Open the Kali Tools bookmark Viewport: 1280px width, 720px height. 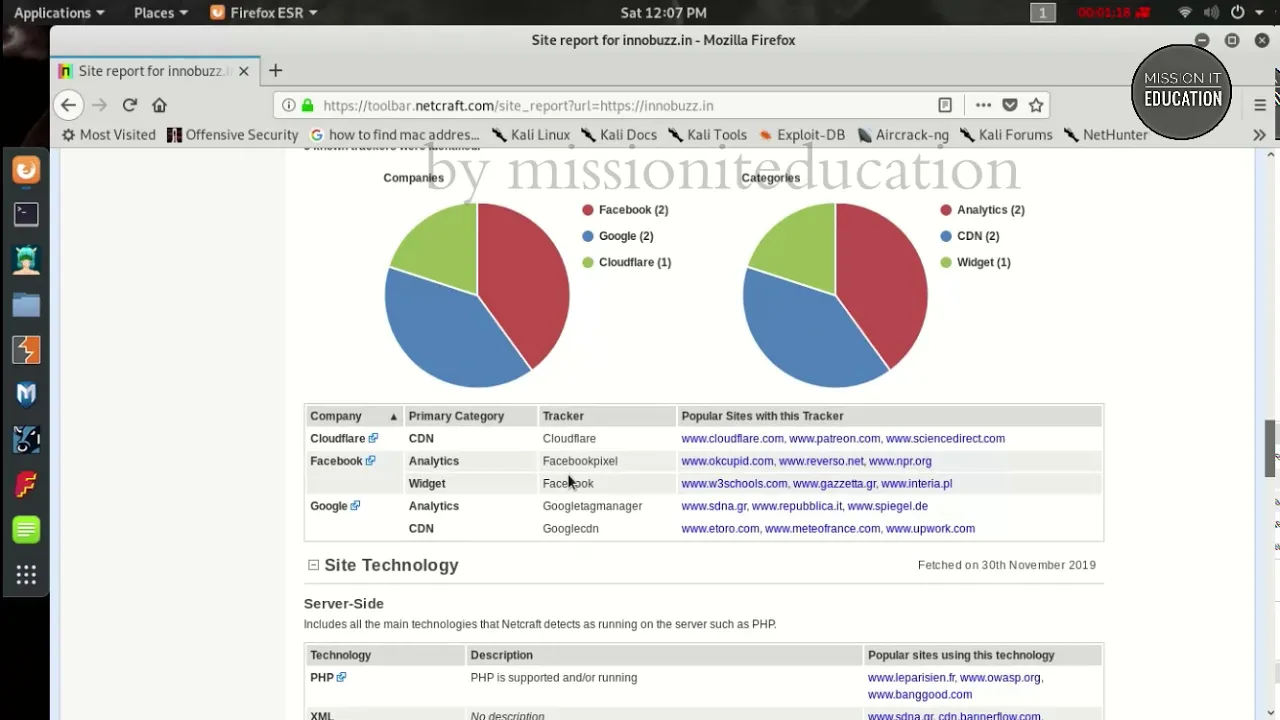(x=707, y=135)
